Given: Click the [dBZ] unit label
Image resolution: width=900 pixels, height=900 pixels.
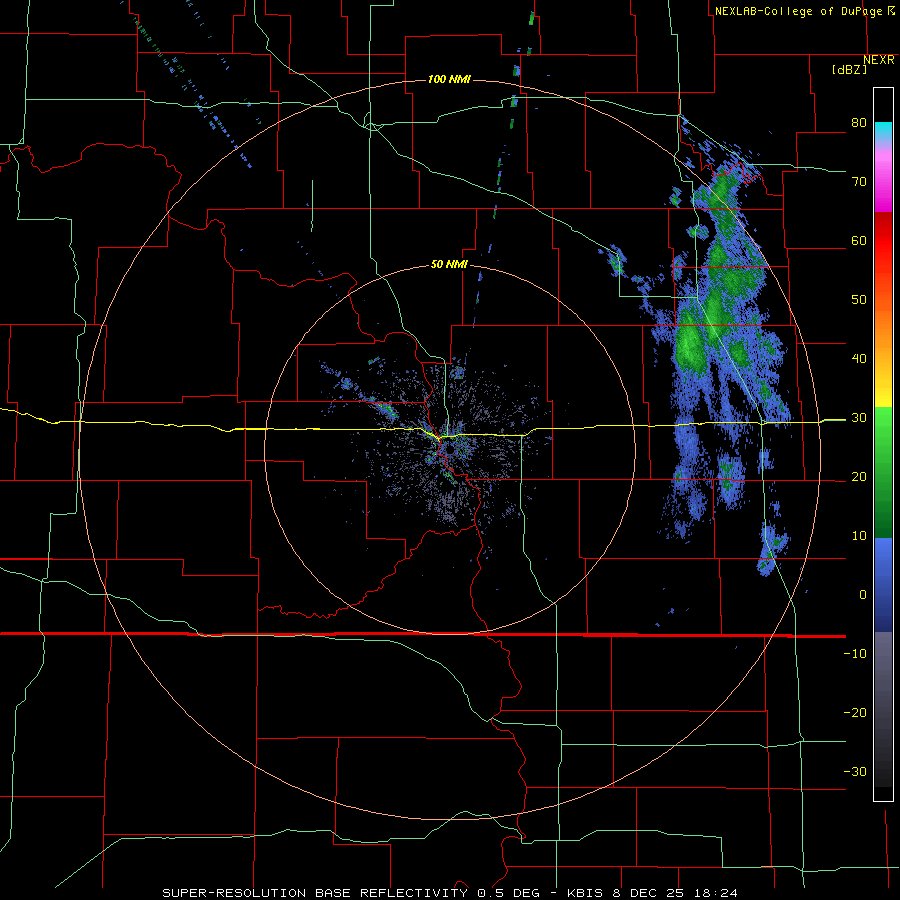Looking at the screenshot, I should tap(849, 70).
